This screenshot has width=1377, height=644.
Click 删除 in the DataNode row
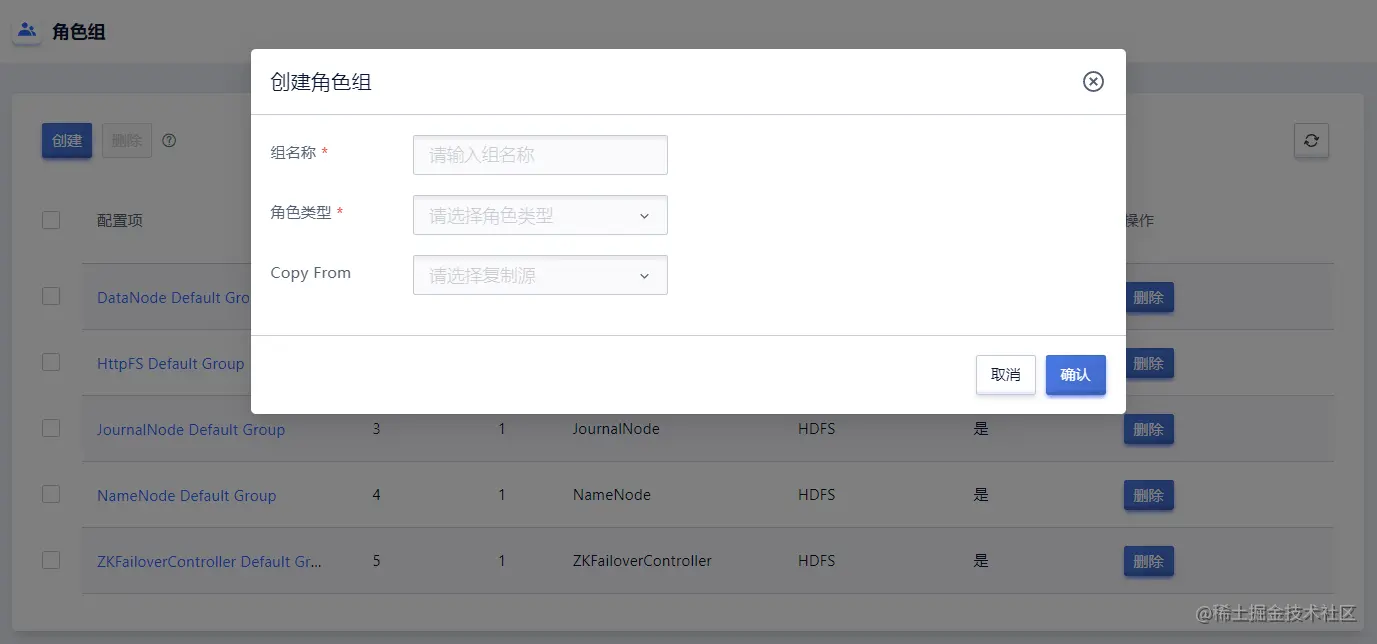click(x=1149, y=298)
